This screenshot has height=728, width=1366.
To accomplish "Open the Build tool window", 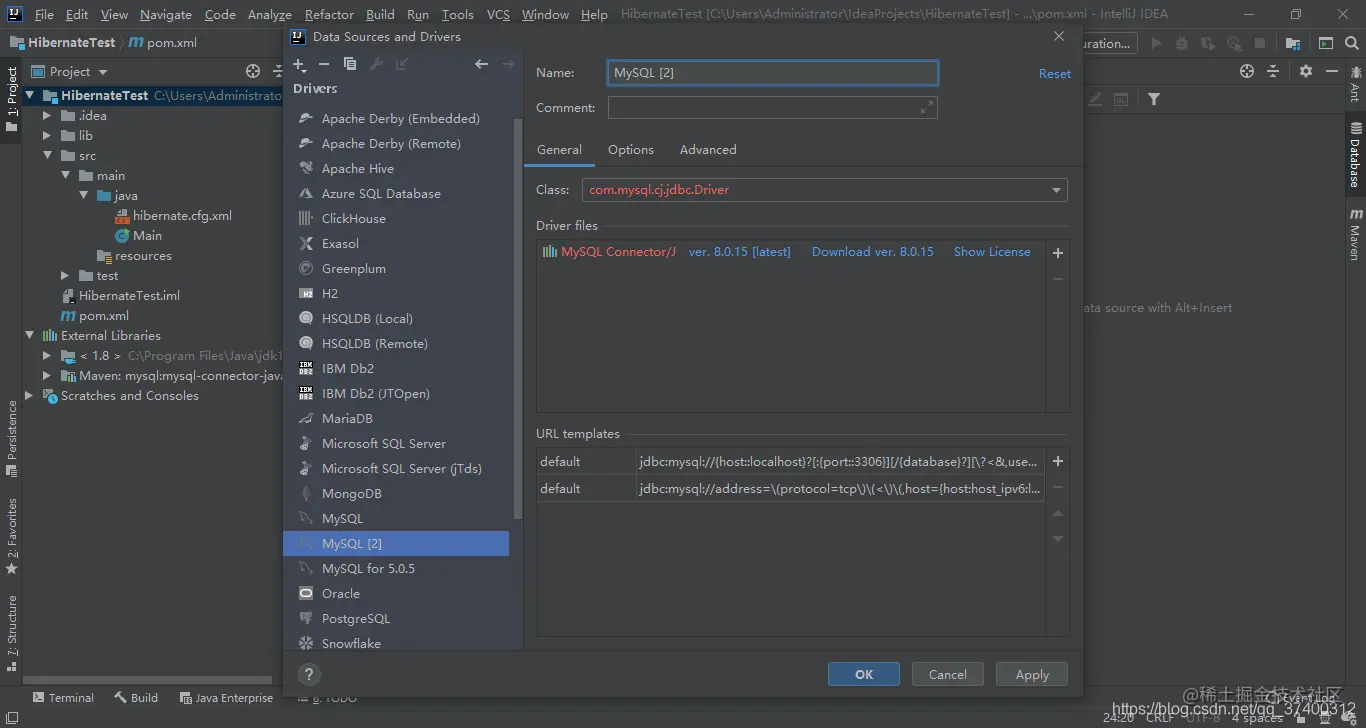I will (x=136, y=698).
